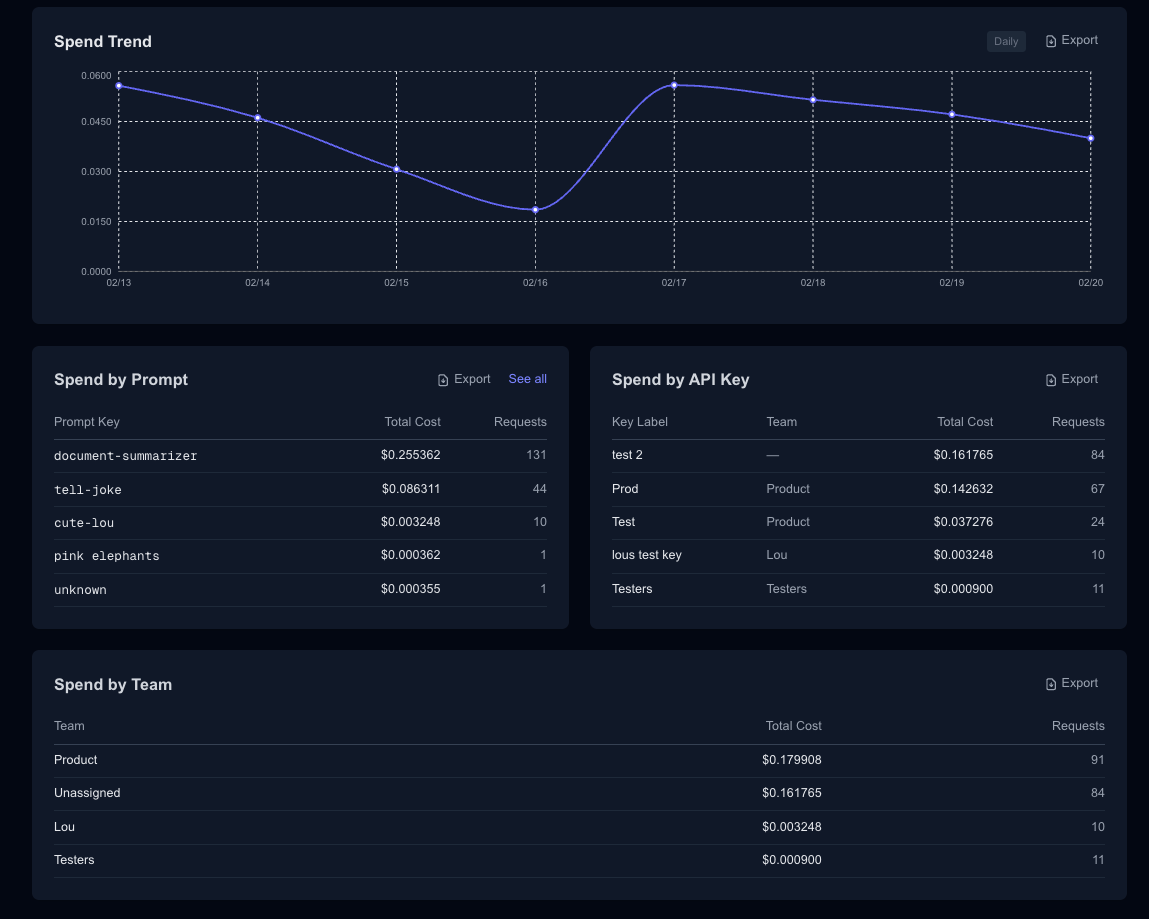Click the Prod row in Spend by API Key
1149x919 pixels.
click(624, 488)
